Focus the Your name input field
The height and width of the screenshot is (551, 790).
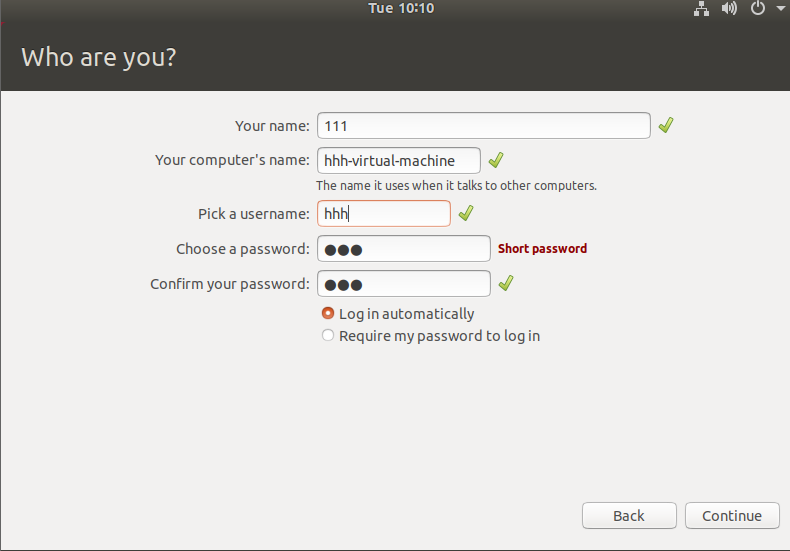pos(484,125)
